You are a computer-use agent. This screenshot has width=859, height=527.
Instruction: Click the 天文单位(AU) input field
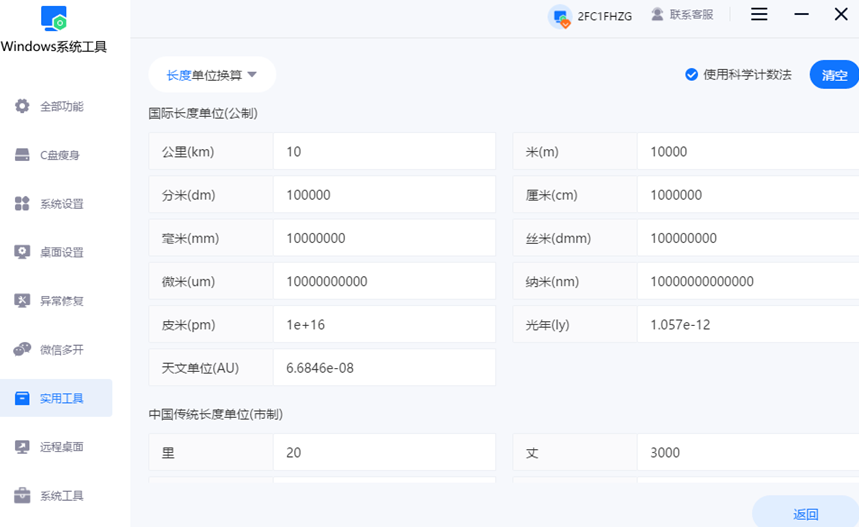tap(385, 368)
